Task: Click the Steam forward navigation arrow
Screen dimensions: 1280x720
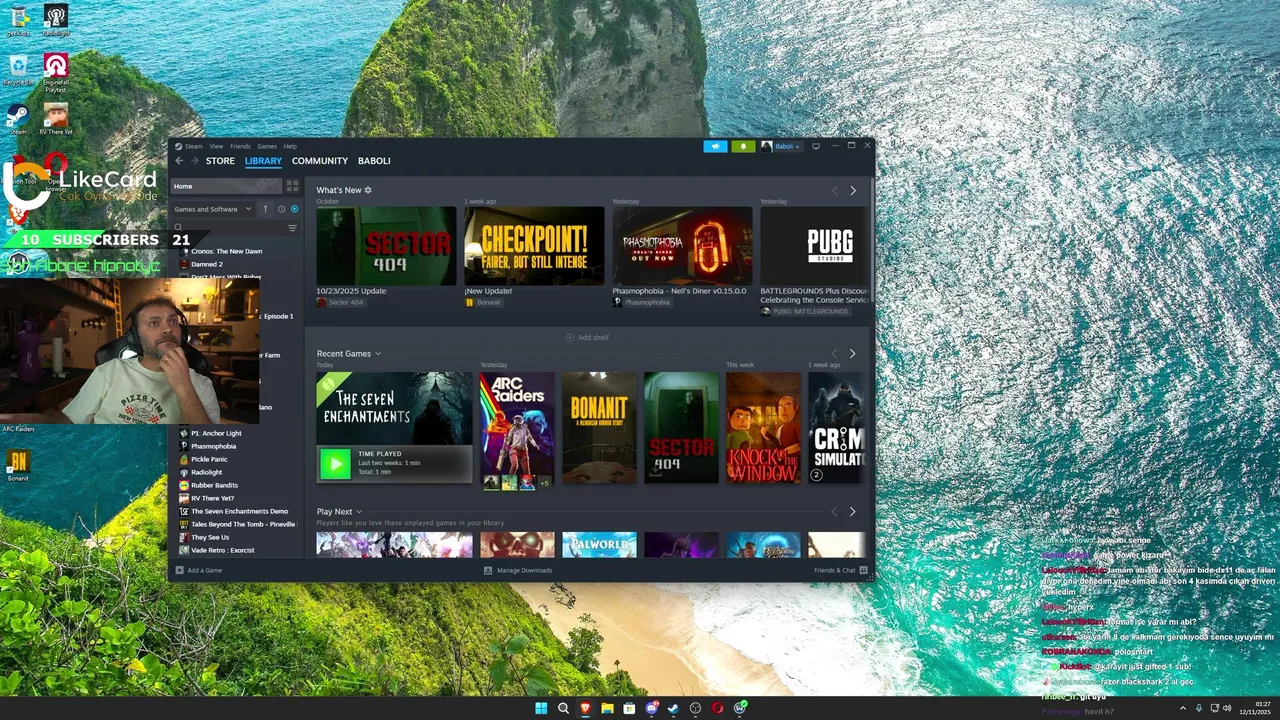Action: 194,161
